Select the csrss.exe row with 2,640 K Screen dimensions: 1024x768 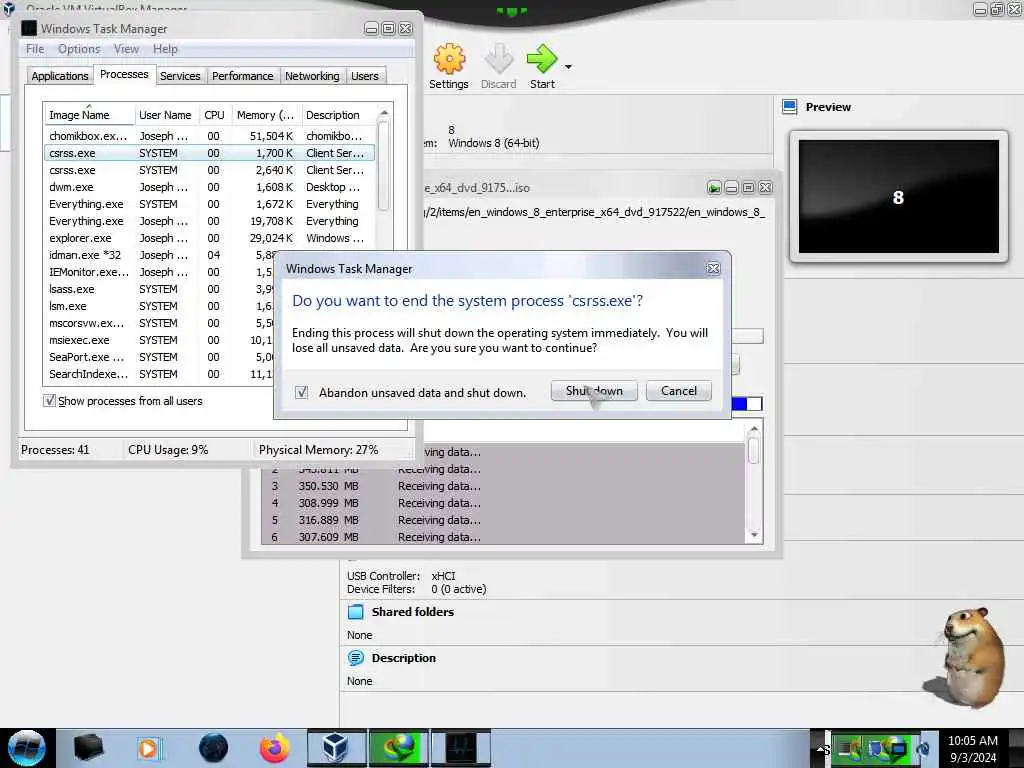point(209,170)
